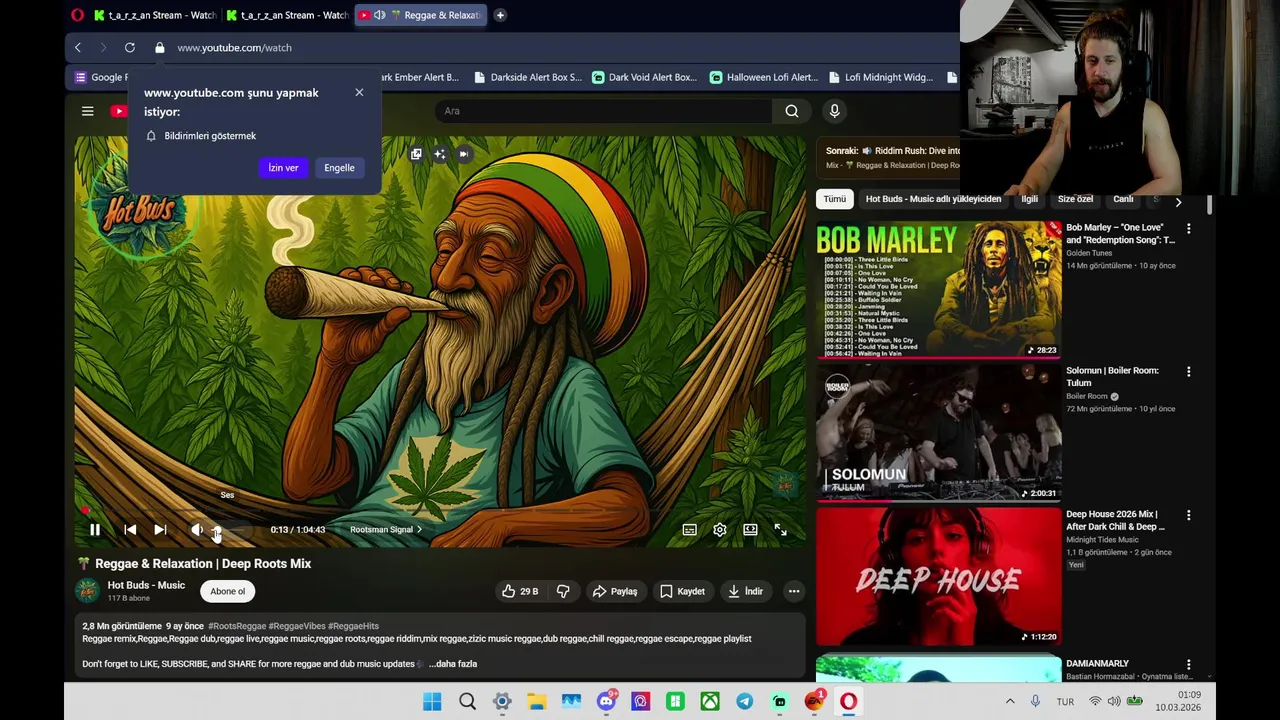Switch to second t_a_r_z_an Stream tab
Viewport: 1280px width, 720px height.
click(288, 15)
